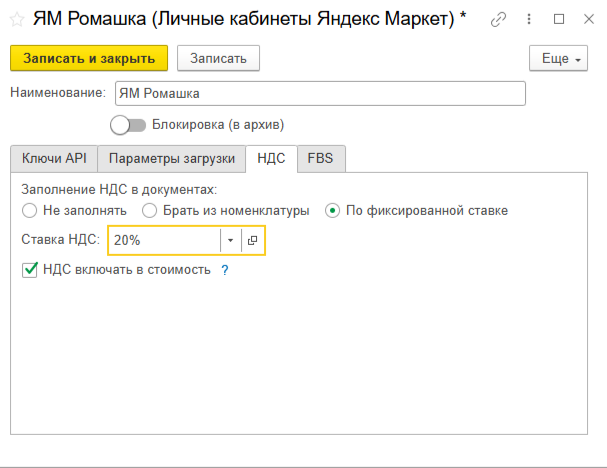The image size is (607, 468).
Task: Open the vertical three-dot window menu
Action: pos(529,19)
